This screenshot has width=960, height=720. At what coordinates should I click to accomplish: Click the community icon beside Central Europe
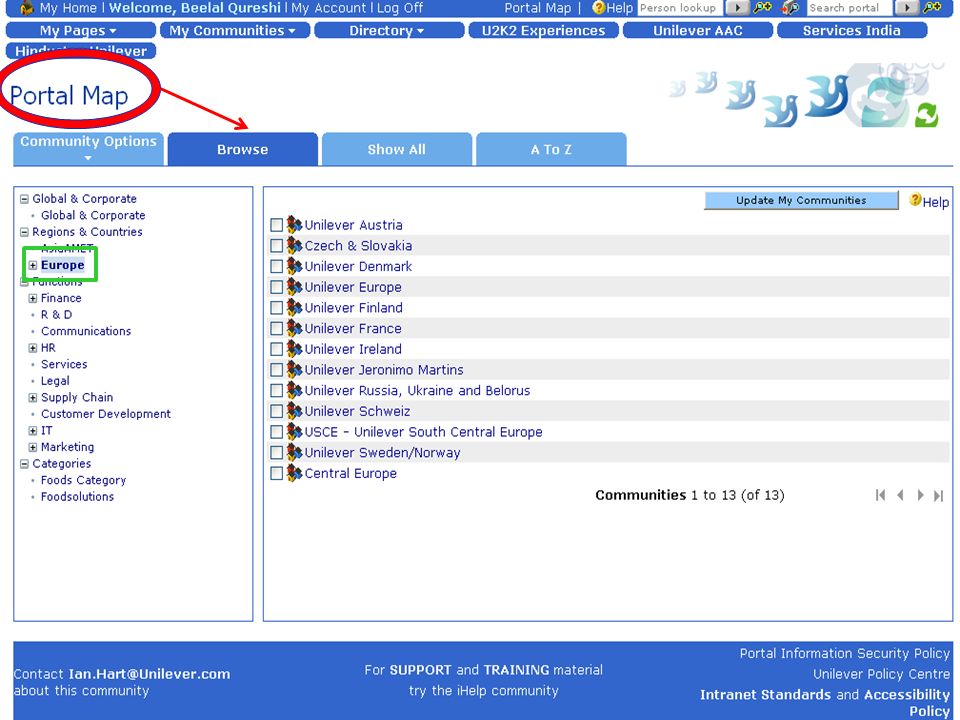294,473
